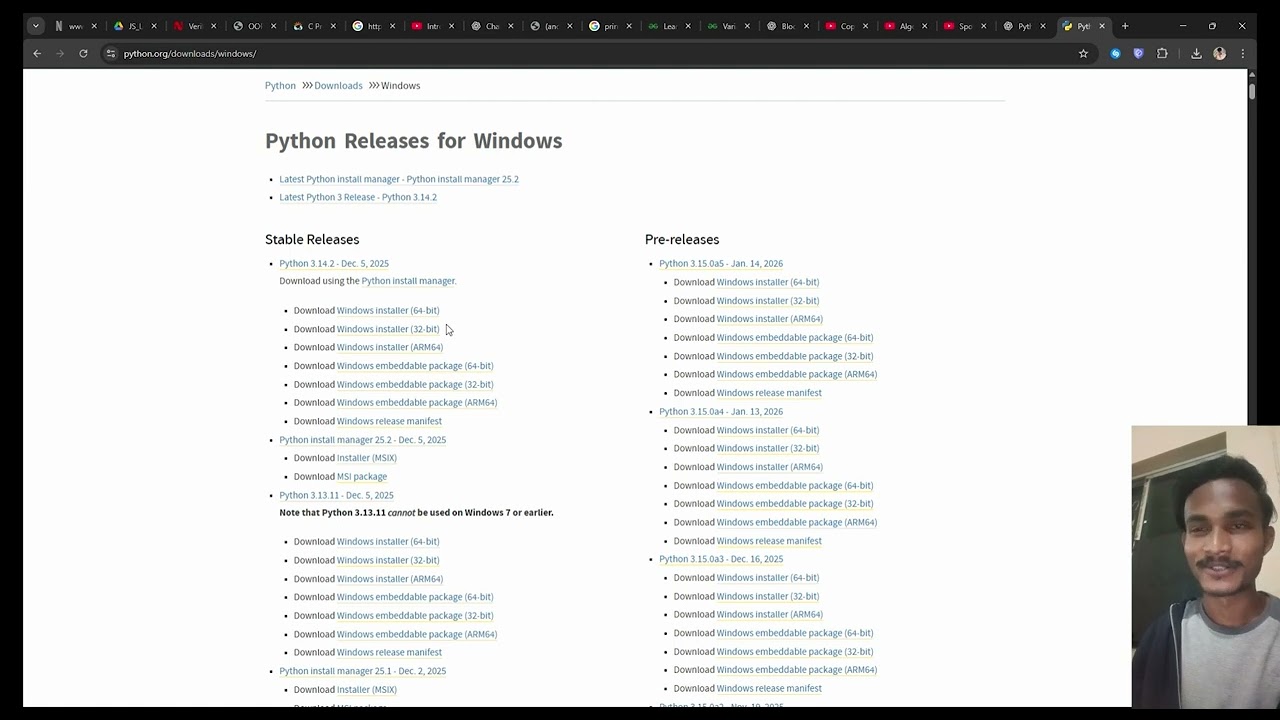Open Python 3.15.0a3 - Dec. 16, 2025 pre-release
The image size is (1280, 720).
(721, 559)
